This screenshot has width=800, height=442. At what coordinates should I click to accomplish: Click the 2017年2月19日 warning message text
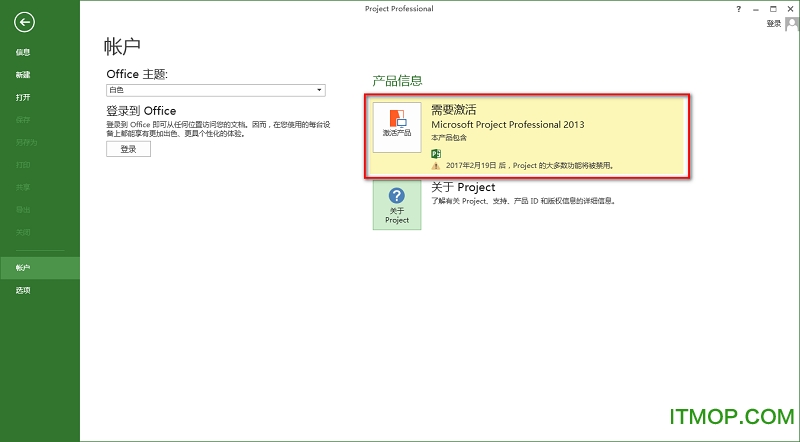pos(530,166)
